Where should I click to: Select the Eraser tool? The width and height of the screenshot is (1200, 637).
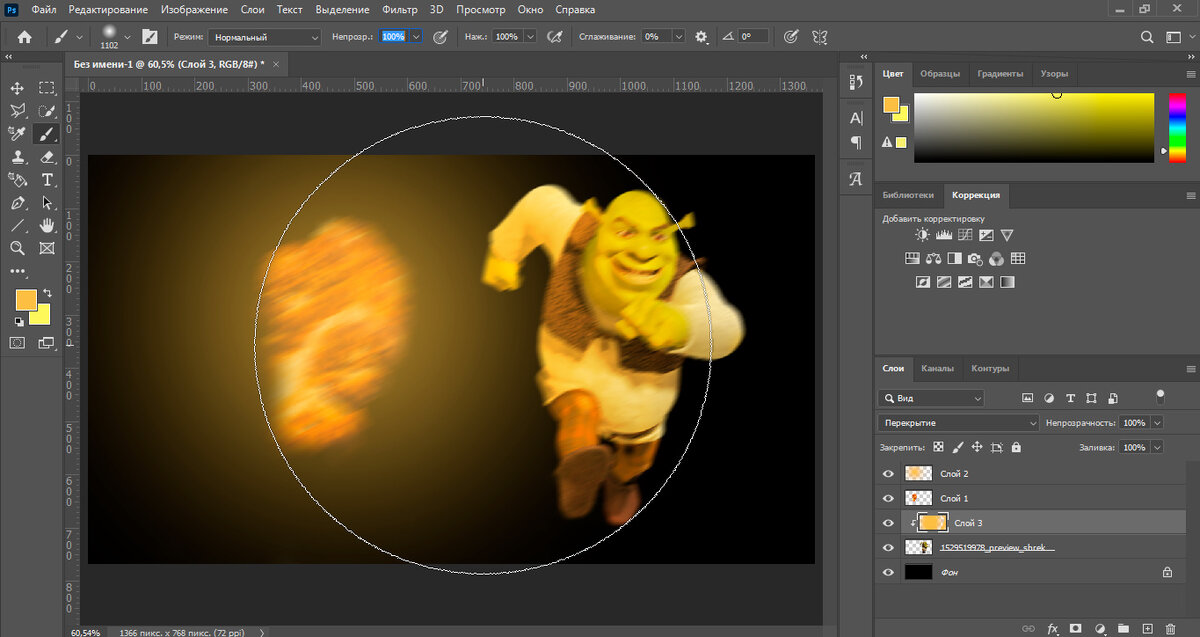pyautogui.click(x=46, y=157)
